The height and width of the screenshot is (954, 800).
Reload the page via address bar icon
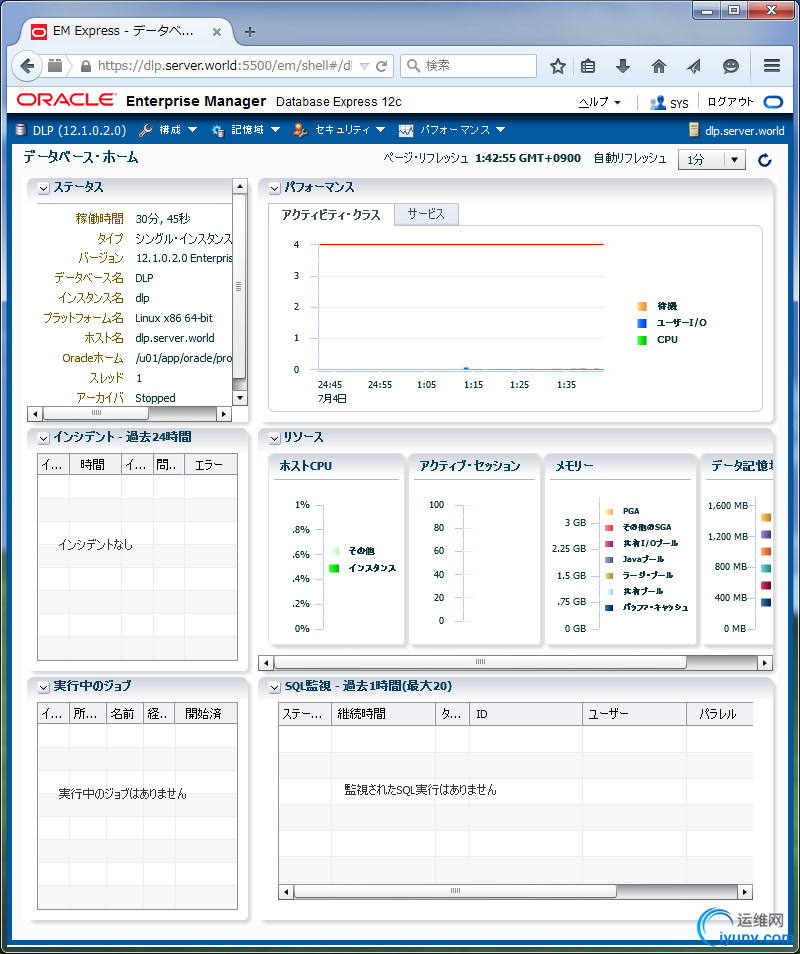click(381, 66)
